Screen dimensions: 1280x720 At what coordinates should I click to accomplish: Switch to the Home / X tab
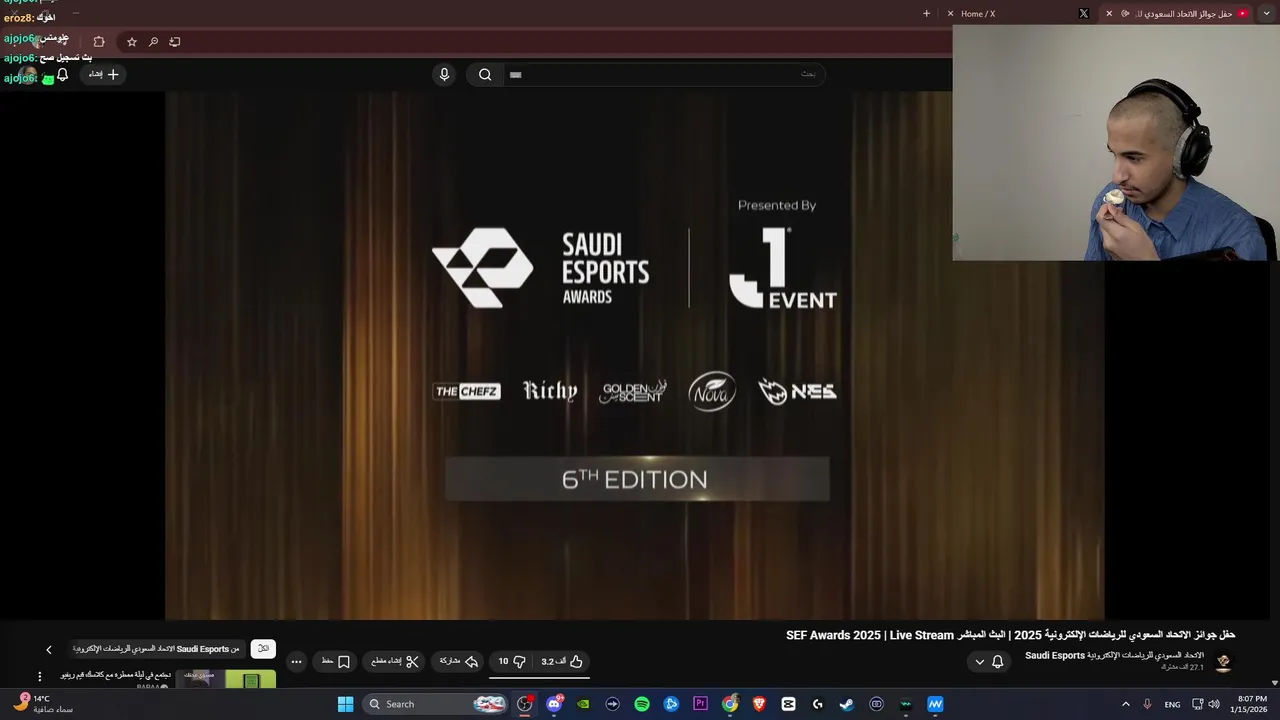point(1018,13)
